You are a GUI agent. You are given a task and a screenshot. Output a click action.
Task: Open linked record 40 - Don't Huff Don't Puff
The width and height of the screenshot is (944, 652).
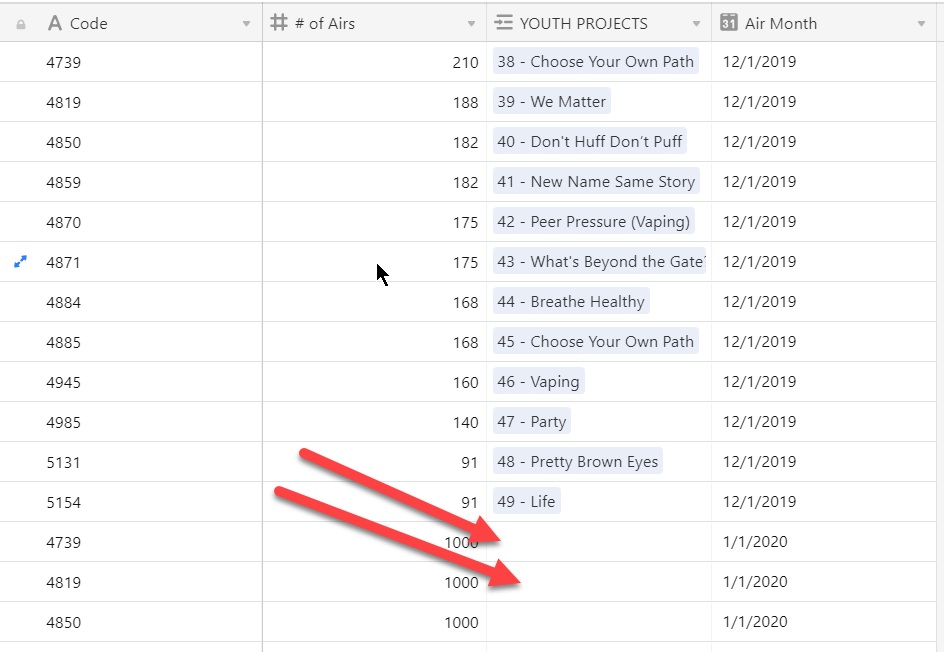click(589, 141)
